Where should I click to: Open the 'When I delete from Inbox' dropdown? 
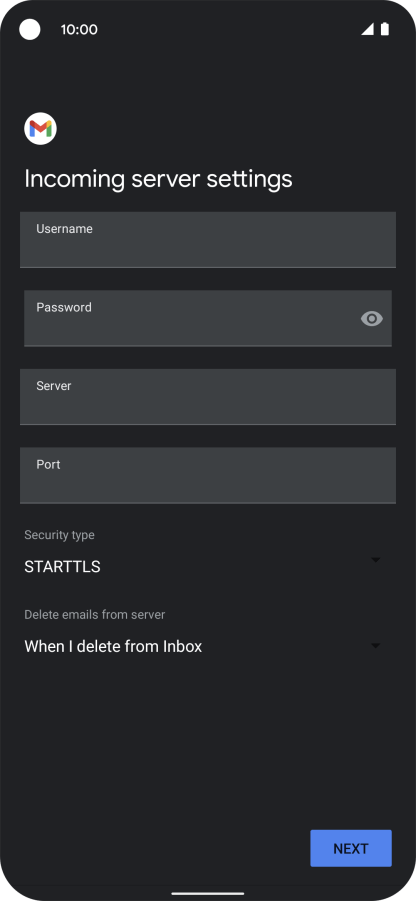pos(203,646)
